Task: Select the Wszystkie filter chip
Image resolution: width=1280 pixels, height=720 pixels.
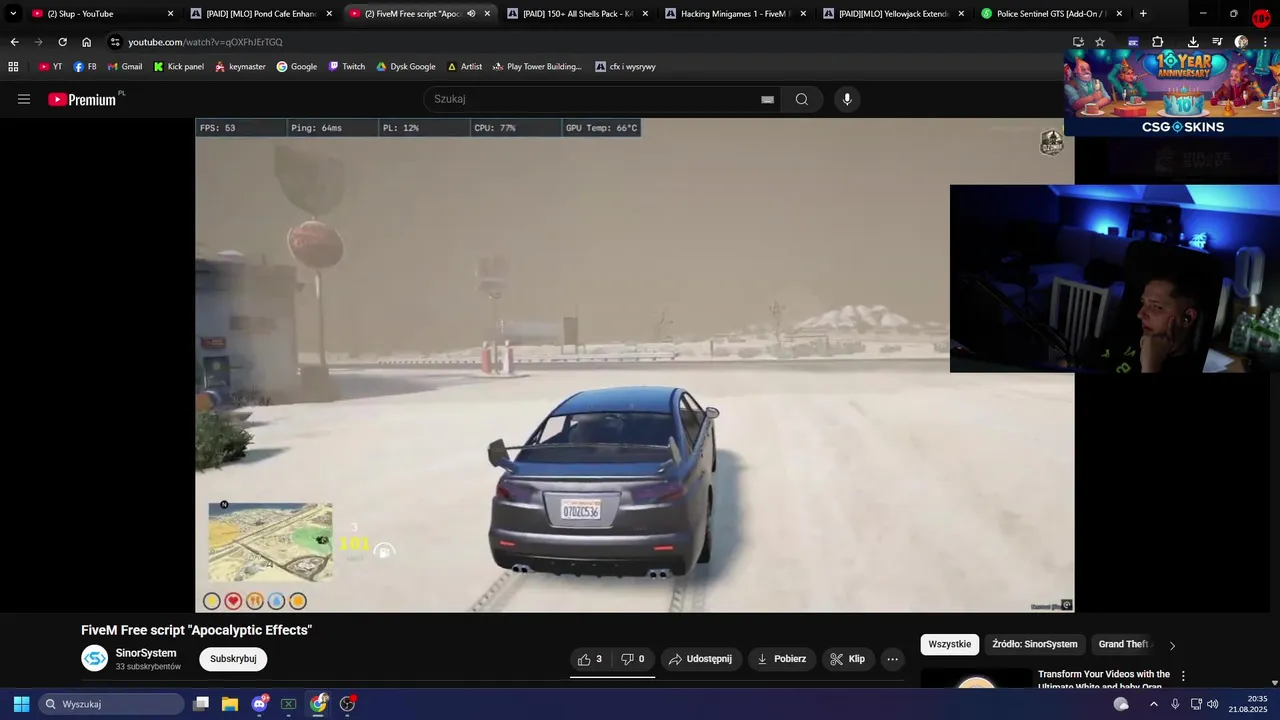Action: (x=949, y=644)
